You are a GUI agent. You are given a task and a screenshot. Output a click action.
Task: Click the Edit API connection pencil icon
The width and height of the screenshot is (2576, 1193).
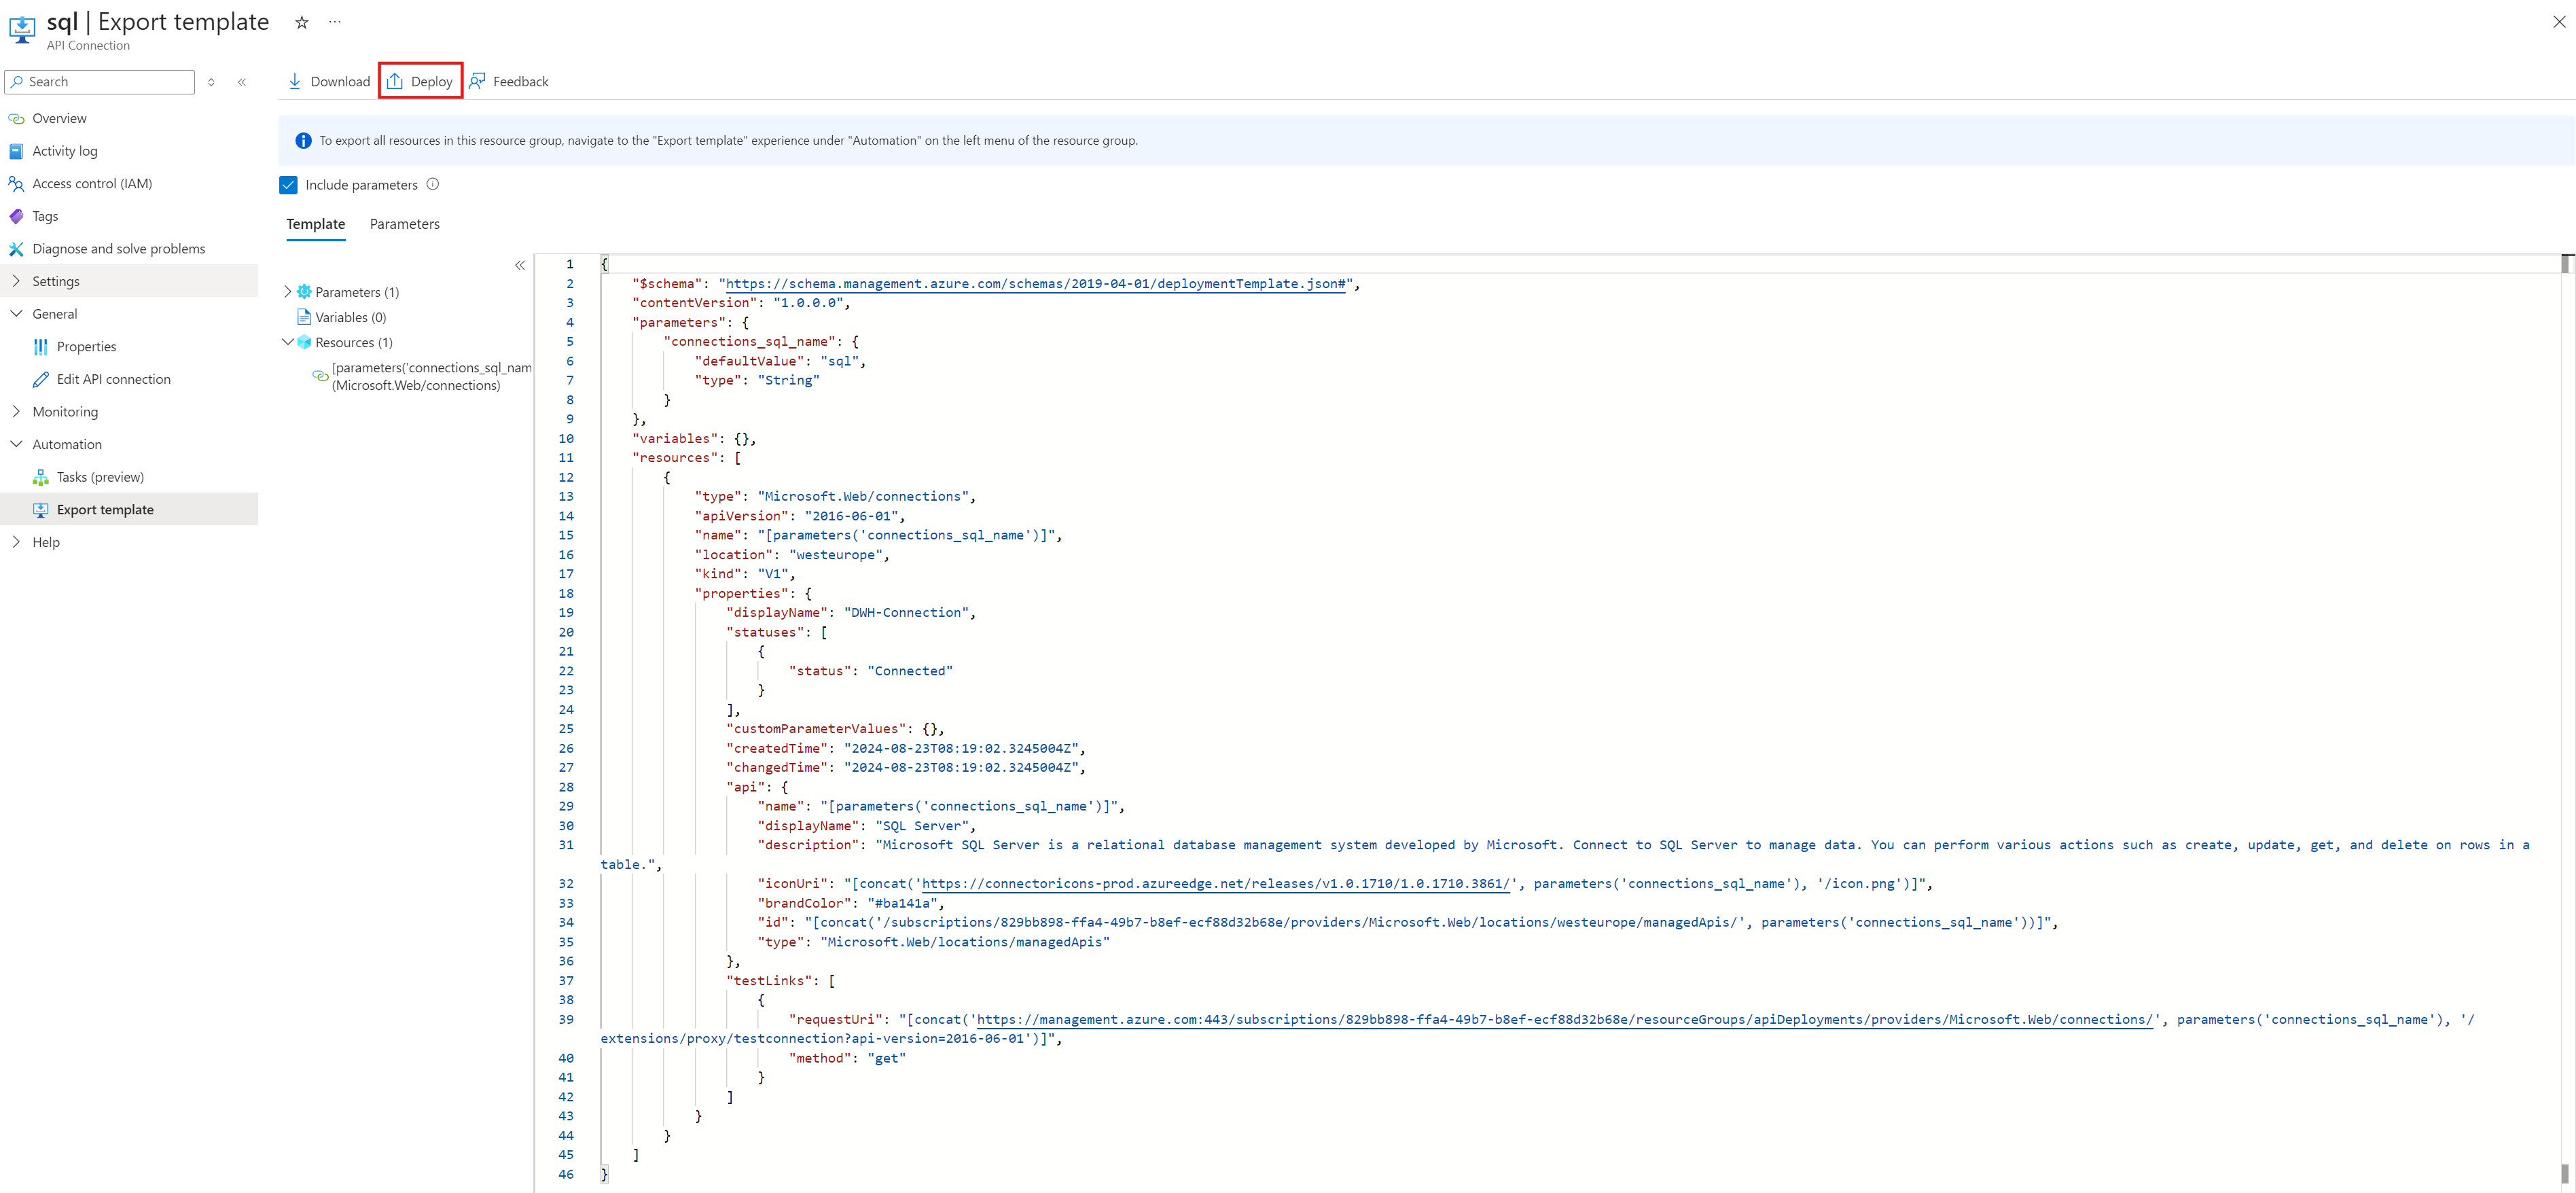click(40, 379)
